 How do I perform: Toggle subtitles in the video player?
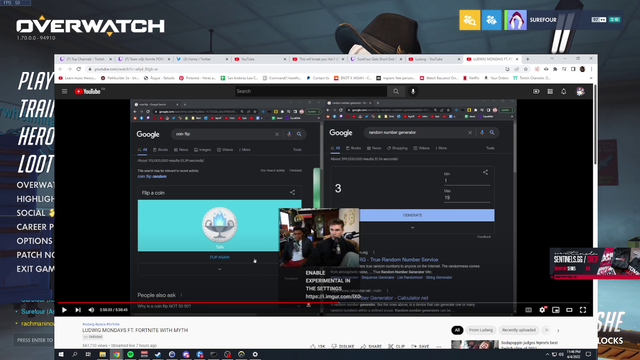[529, 310]
